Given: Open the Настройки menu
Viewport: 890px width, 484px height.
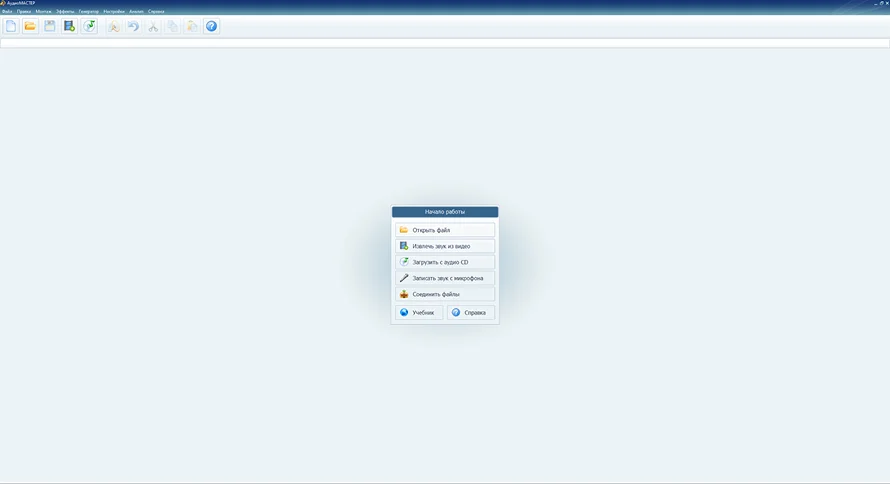Looking at the screenshot, I should [x=114, y=11].
